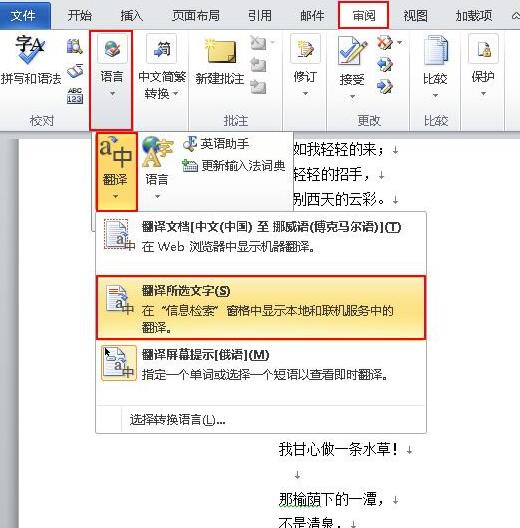Click the reject change red X icon

(385, 43)
